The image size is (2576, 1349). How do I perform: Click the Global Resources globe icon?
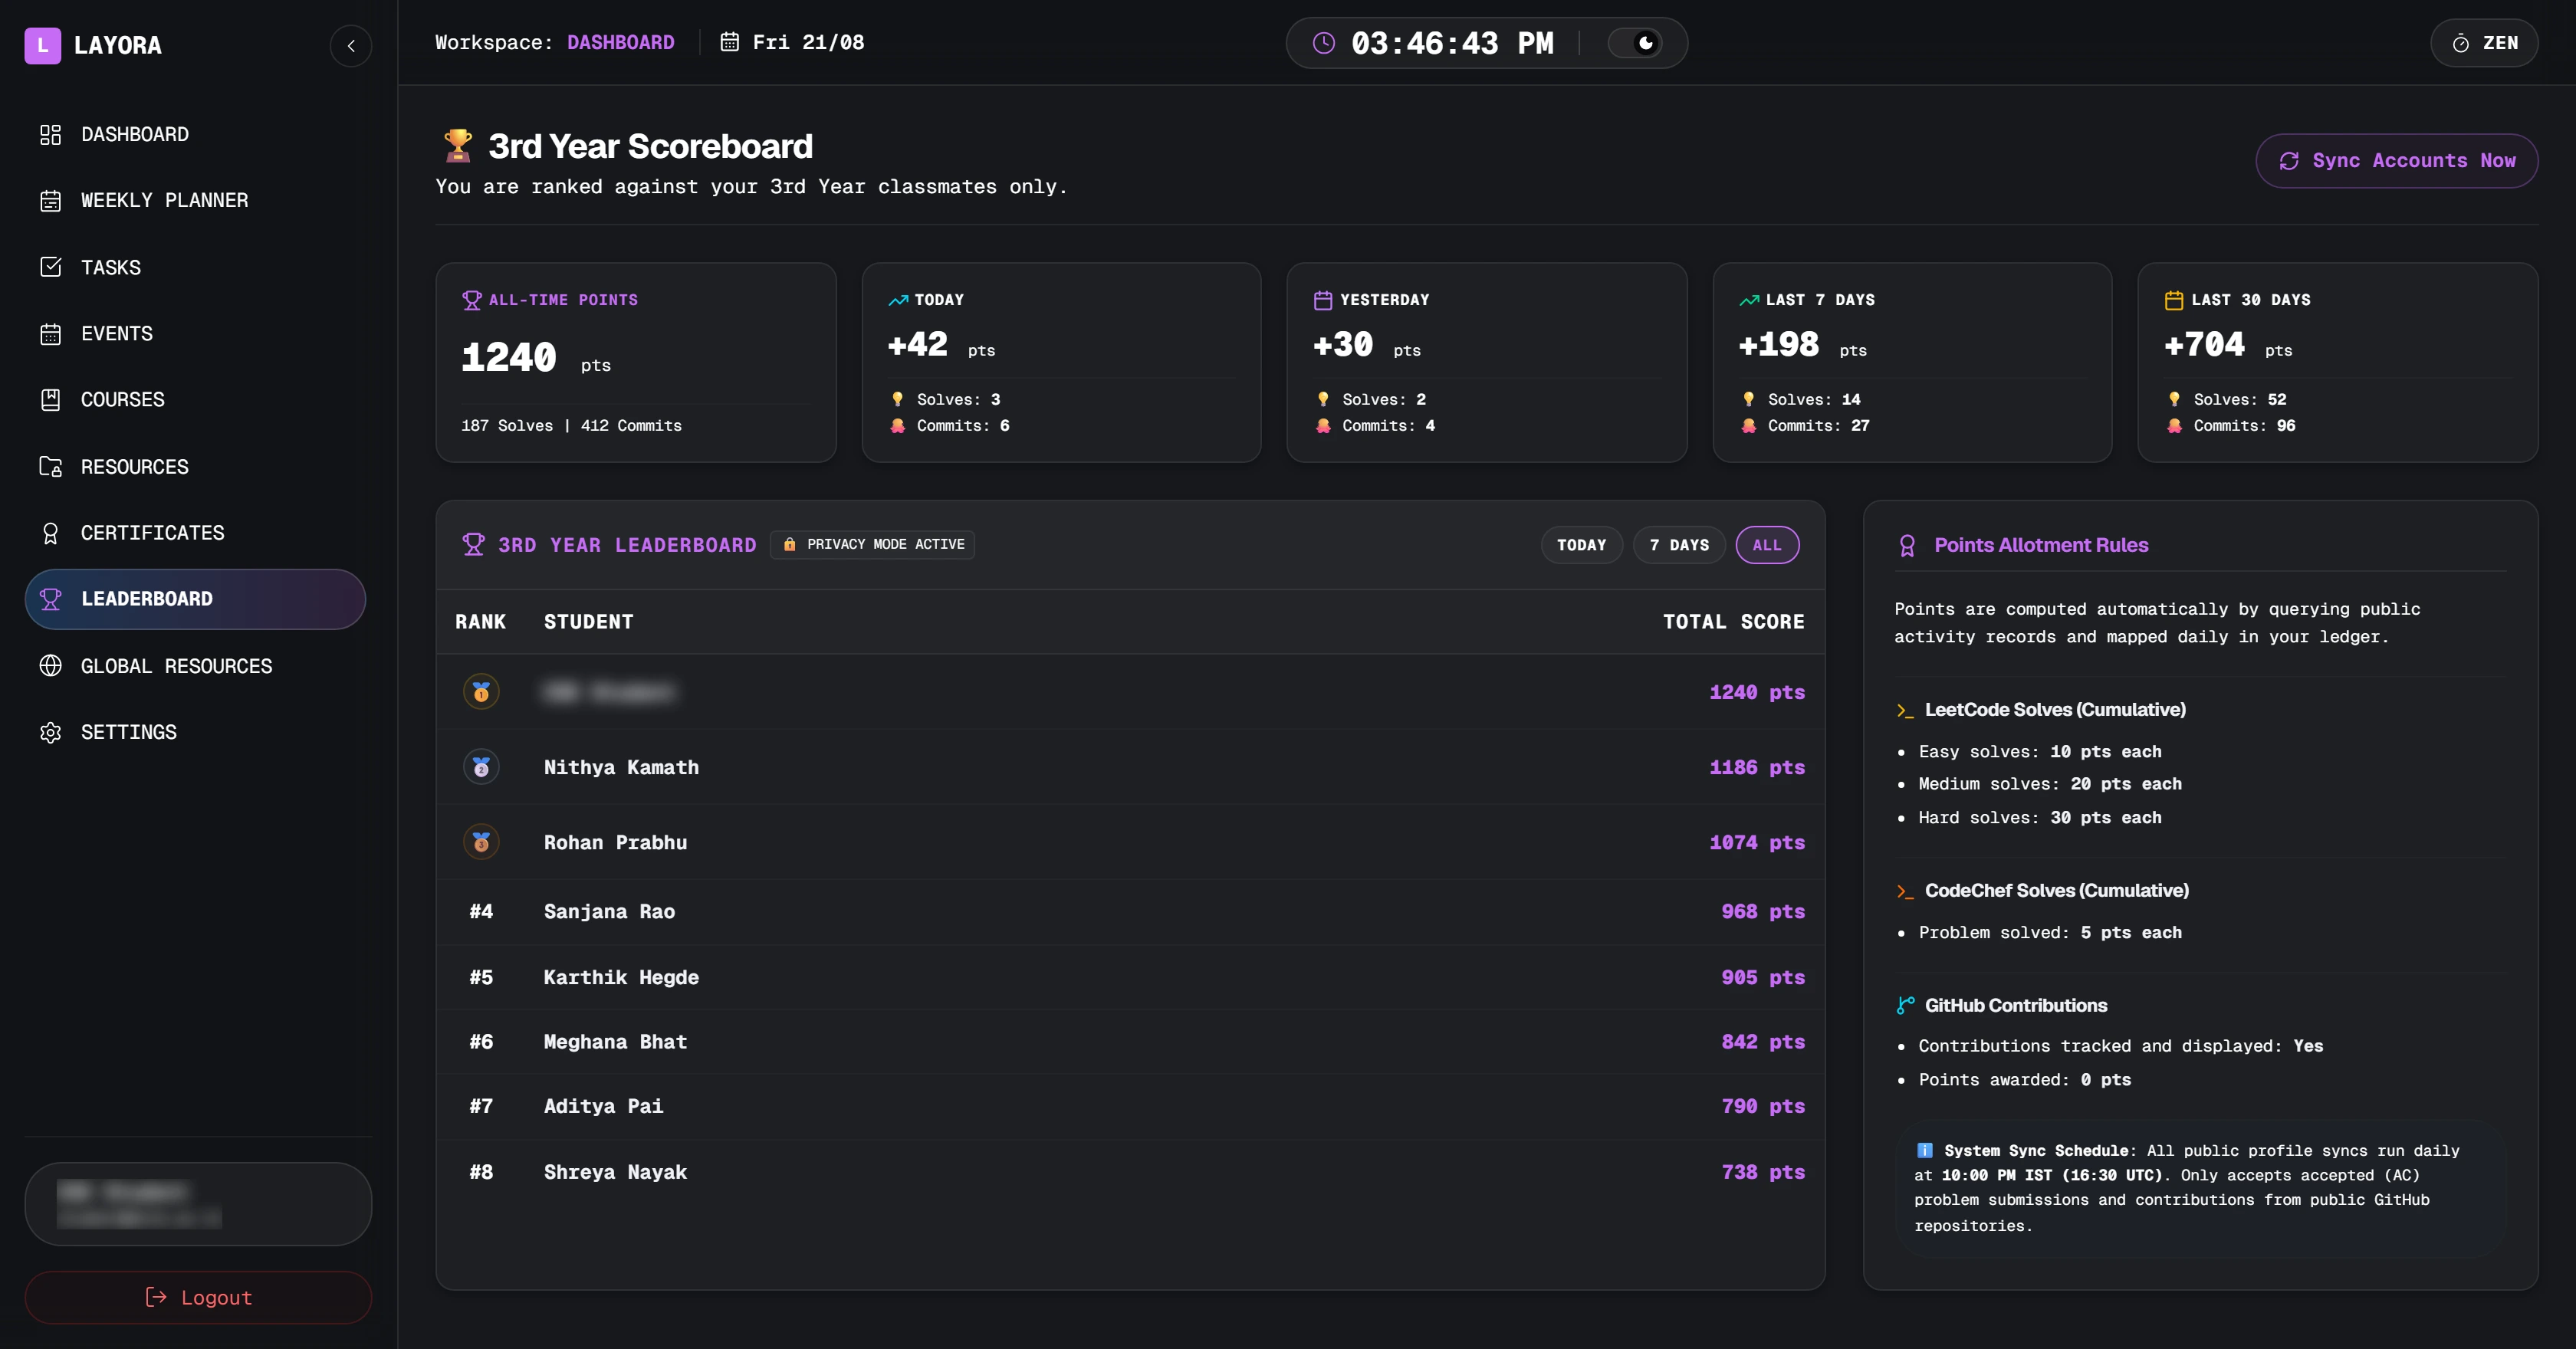[50, 665]
